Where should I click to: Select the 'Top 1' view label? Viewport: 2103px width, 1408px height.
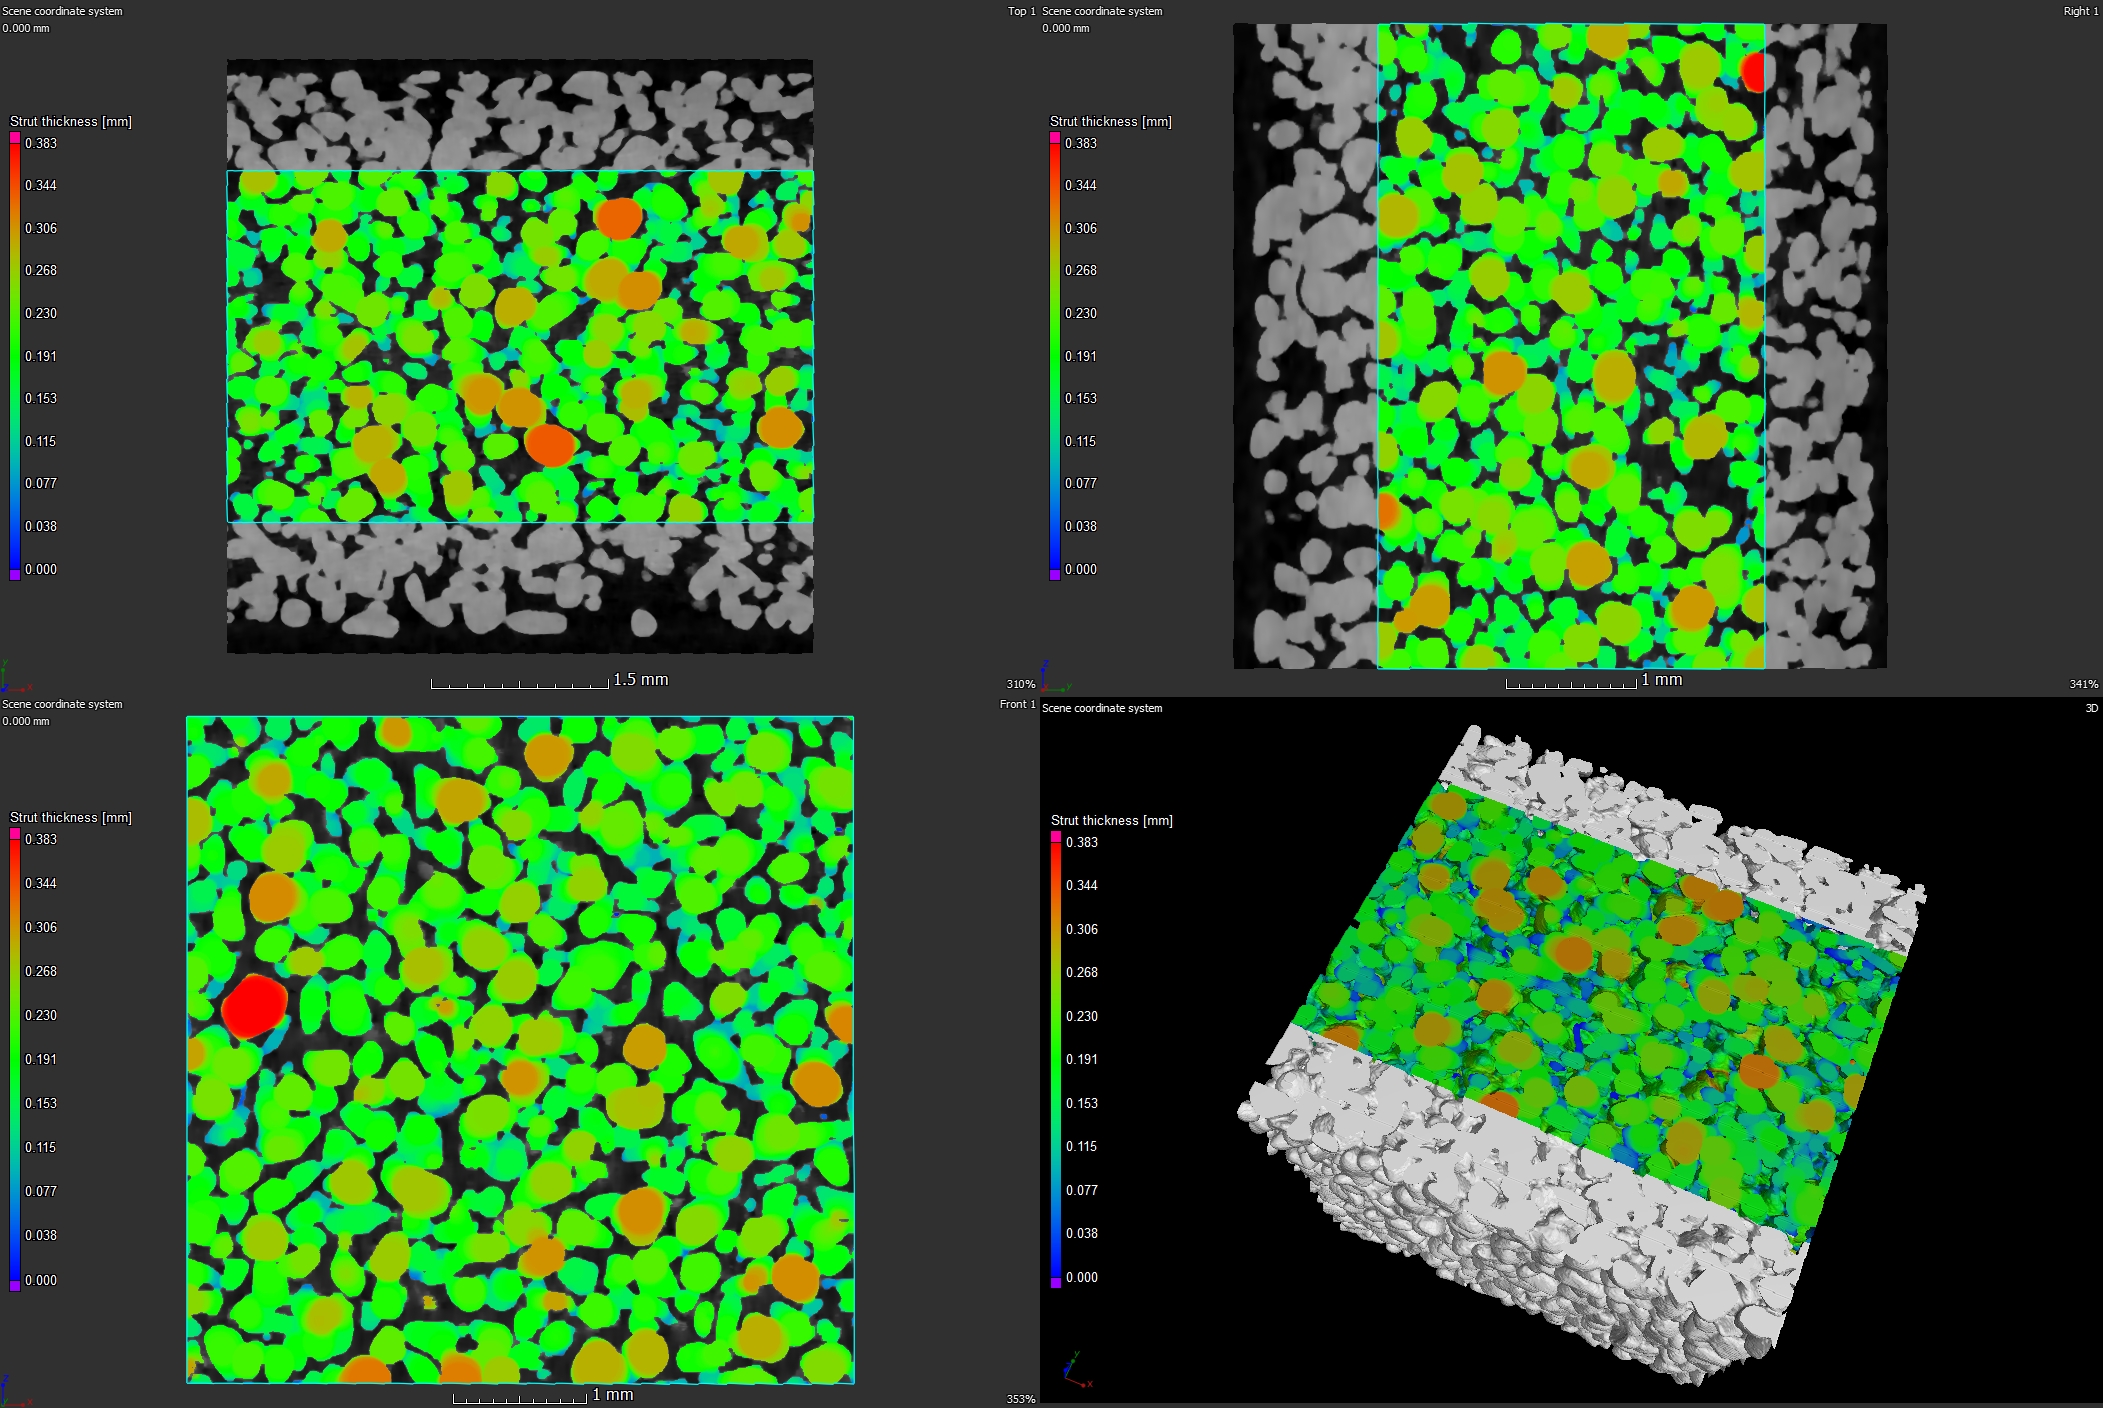pyautogui.click(x=1021, y=11)
